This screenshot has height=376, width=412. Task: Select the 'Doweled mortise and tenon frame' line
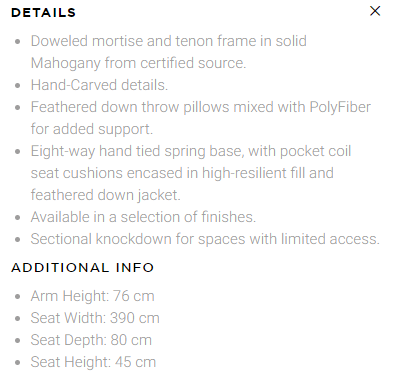point(169,41)
